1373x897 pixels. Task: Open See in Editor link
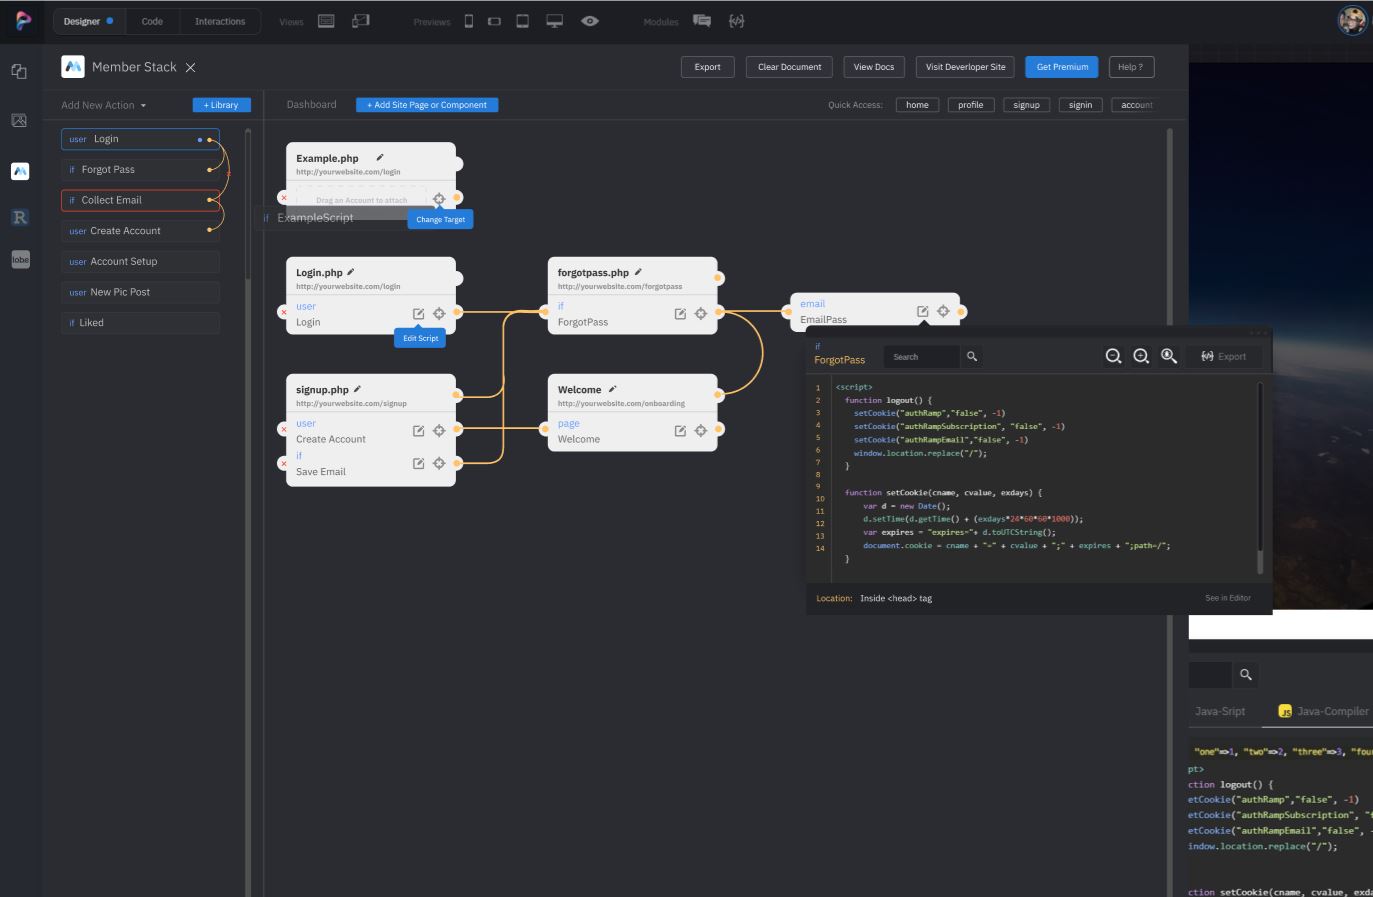(x=1228, y=598)
